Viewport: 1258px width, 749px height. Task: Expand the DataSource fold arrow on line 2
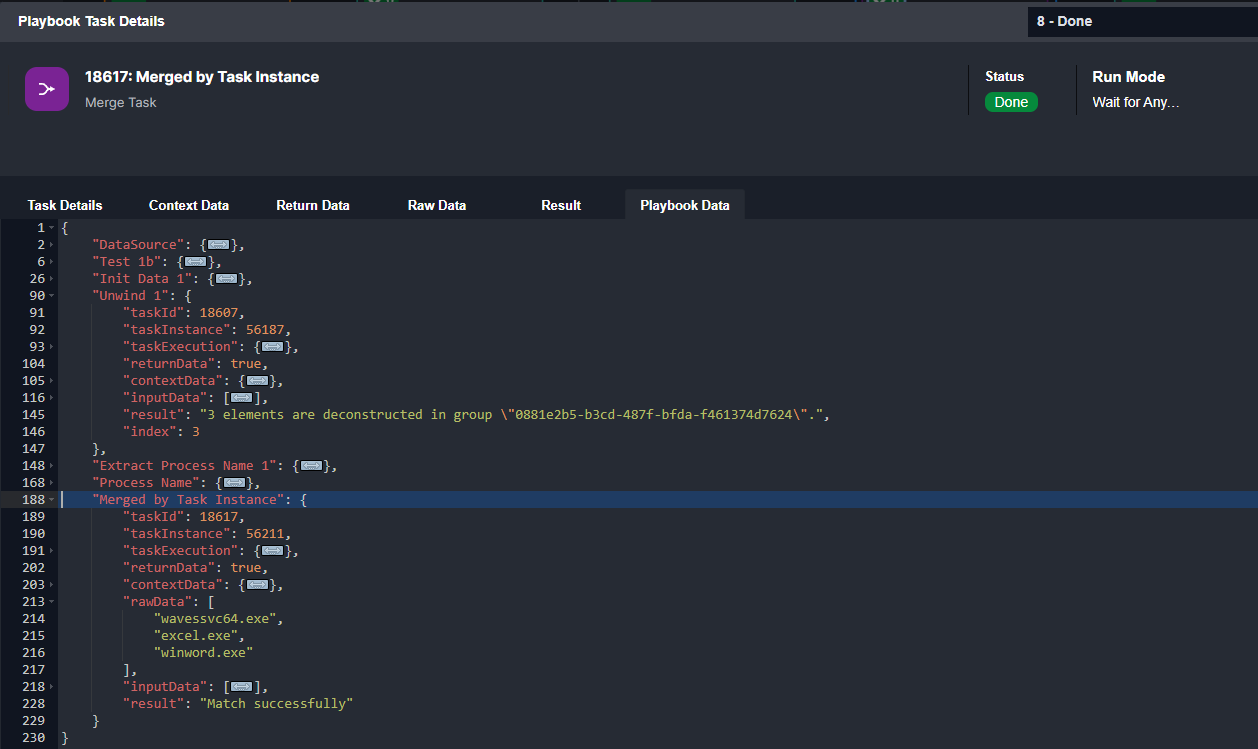click(51, 245)
